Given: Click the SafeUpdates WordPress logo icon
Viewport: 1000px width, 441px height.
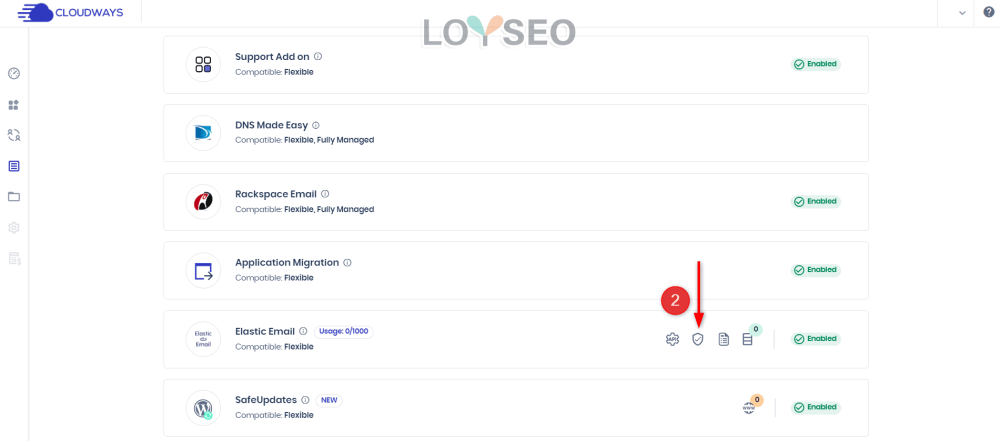Looking at the screenshot, I should [203, 407].
